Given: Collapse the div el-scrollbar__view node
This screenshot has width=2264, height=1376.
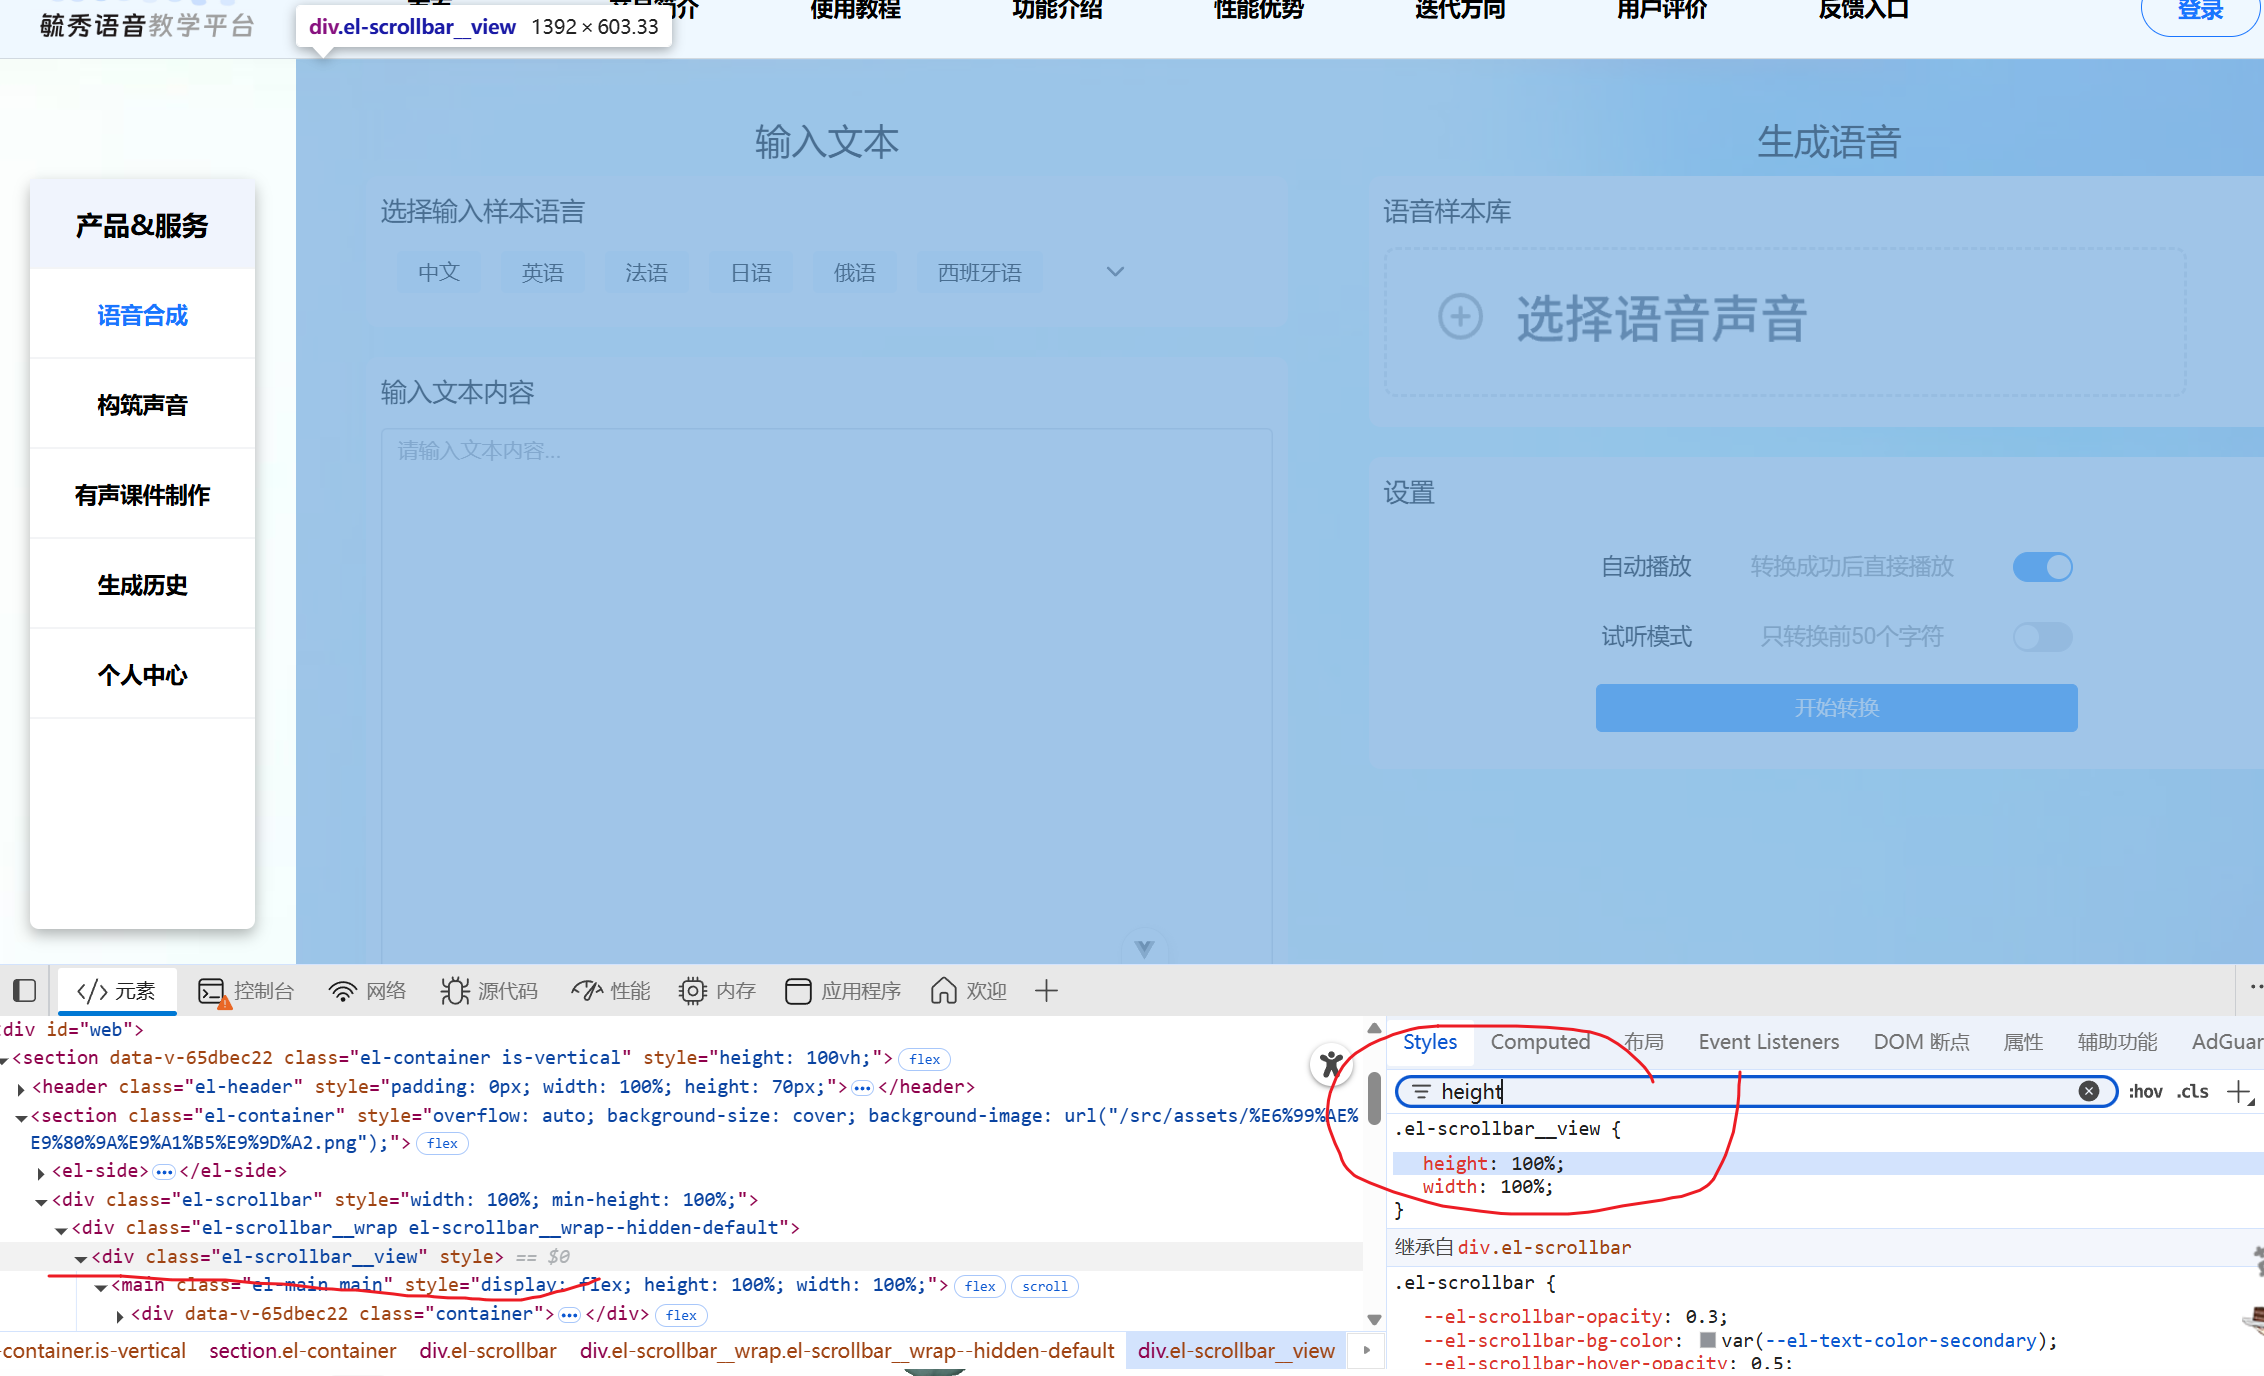Looking at the screenshot, I should click(81, 1258).
